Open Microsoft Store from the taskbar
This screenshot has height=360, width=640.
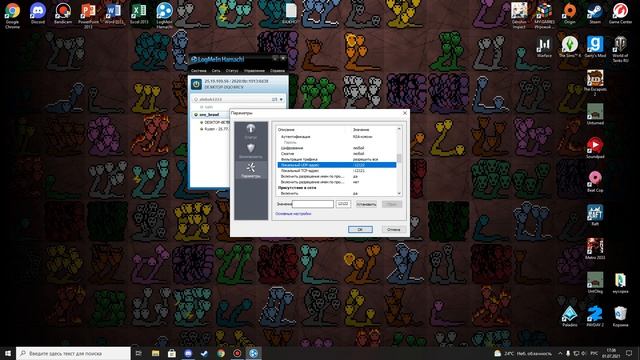click(x=172, y=353)
